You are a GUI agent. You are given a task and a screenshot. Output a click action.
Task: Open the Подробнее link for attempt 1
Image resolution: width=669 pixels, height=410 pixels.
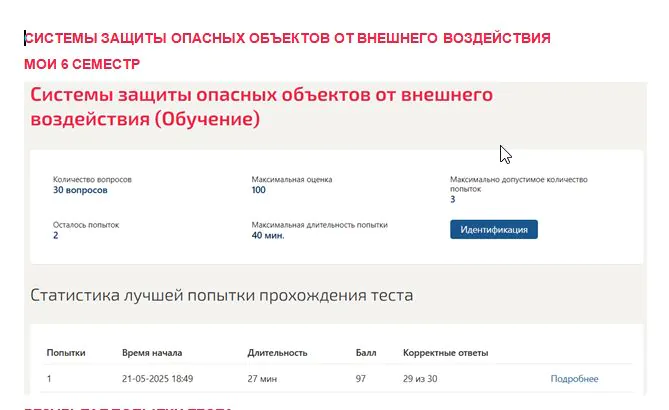(x=574, y=379)
